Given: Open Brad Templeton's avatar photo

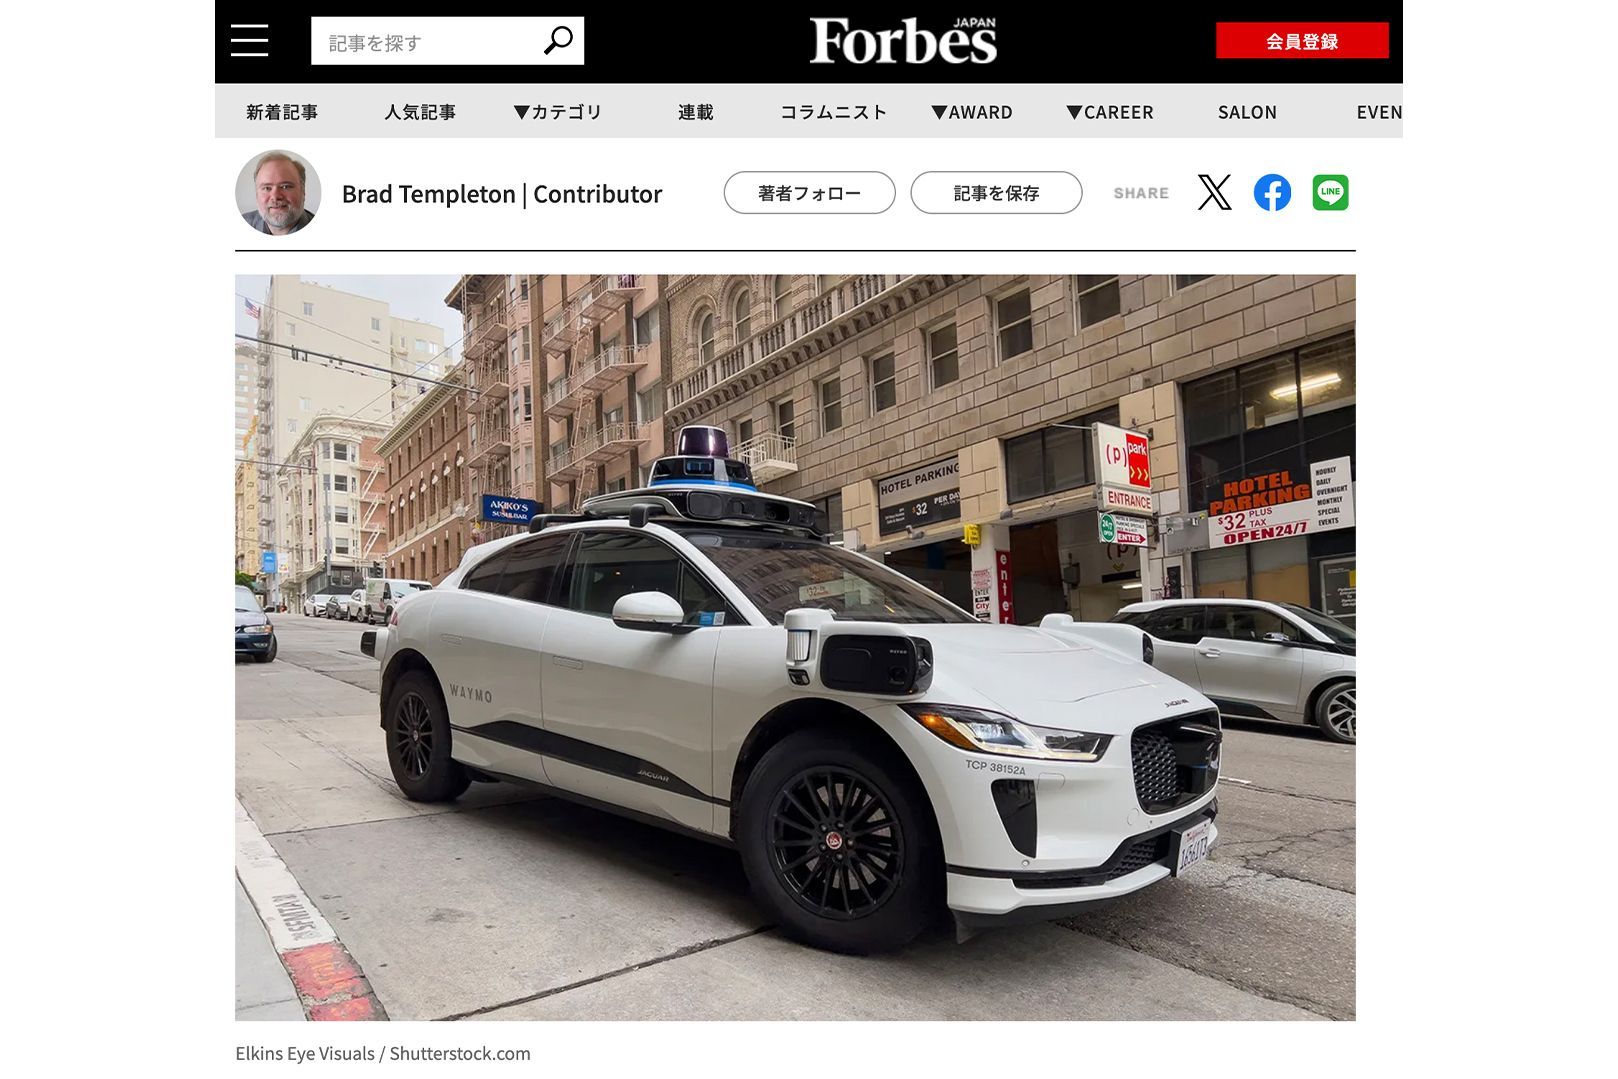Looking at the screenshot, I should (278, 193).
